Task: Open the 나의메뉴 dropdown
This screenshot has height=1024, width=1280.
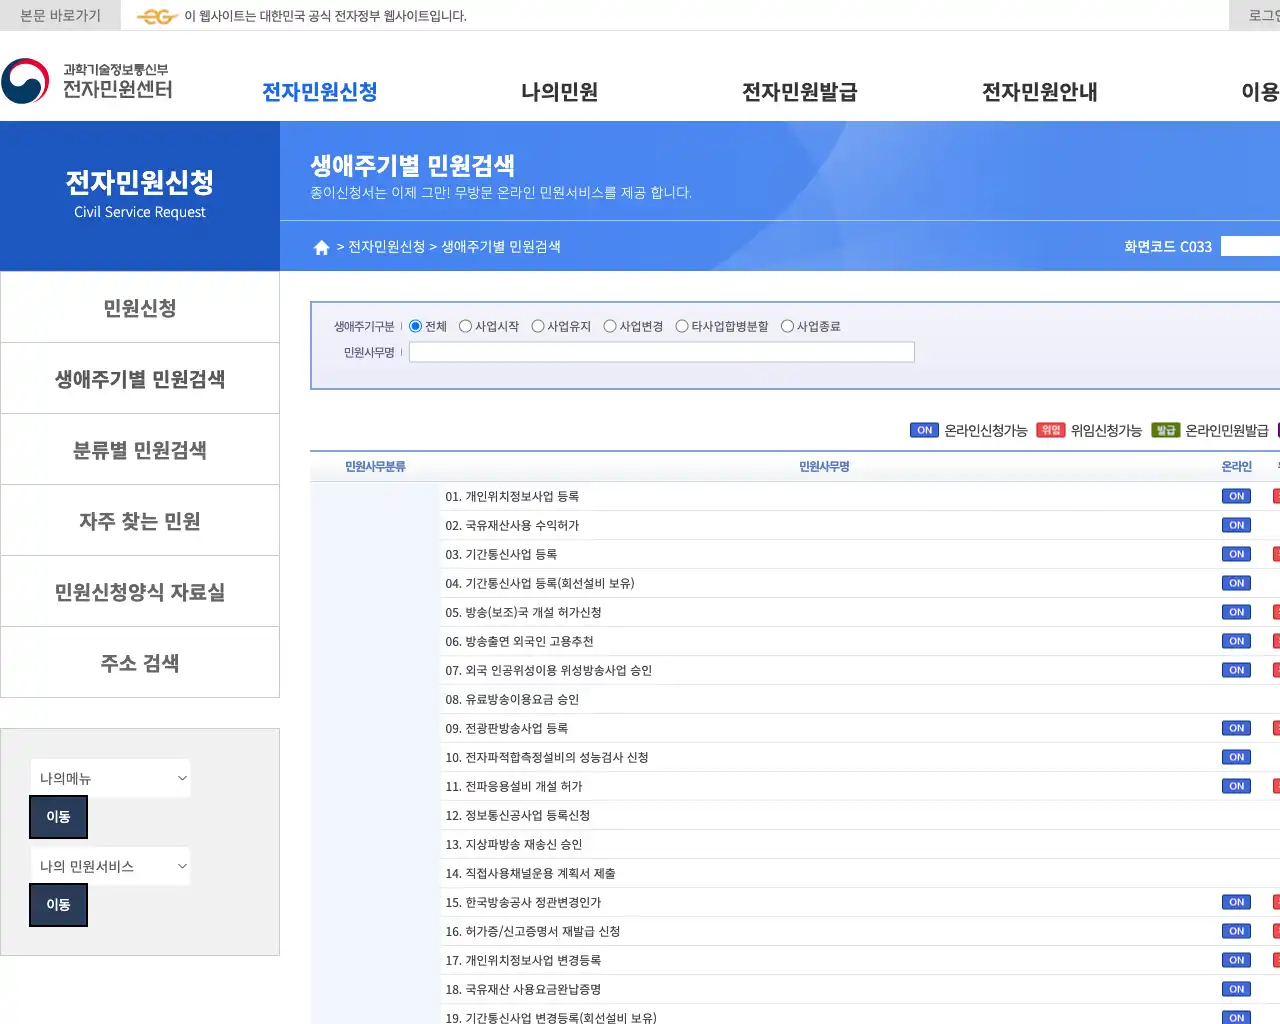Action: click(x=110, y=778)
